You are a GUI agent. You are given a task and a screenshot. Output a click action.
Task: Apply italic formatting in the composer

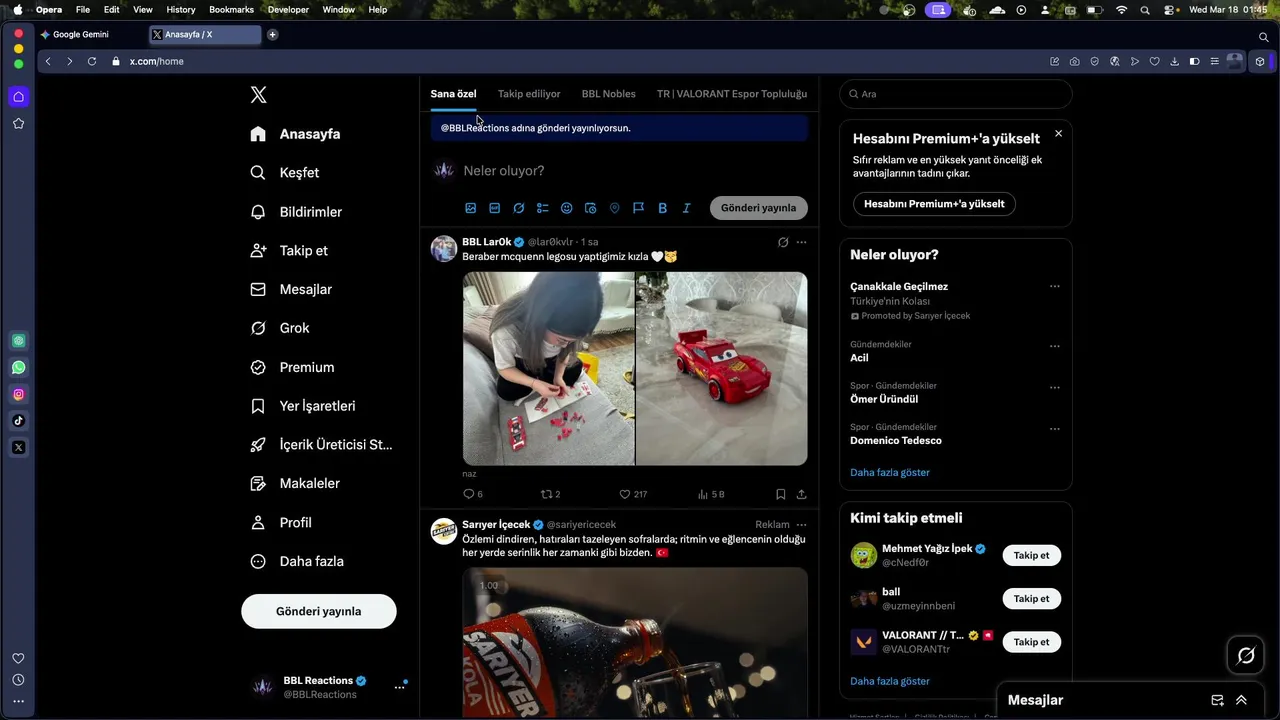coord(686,208)
